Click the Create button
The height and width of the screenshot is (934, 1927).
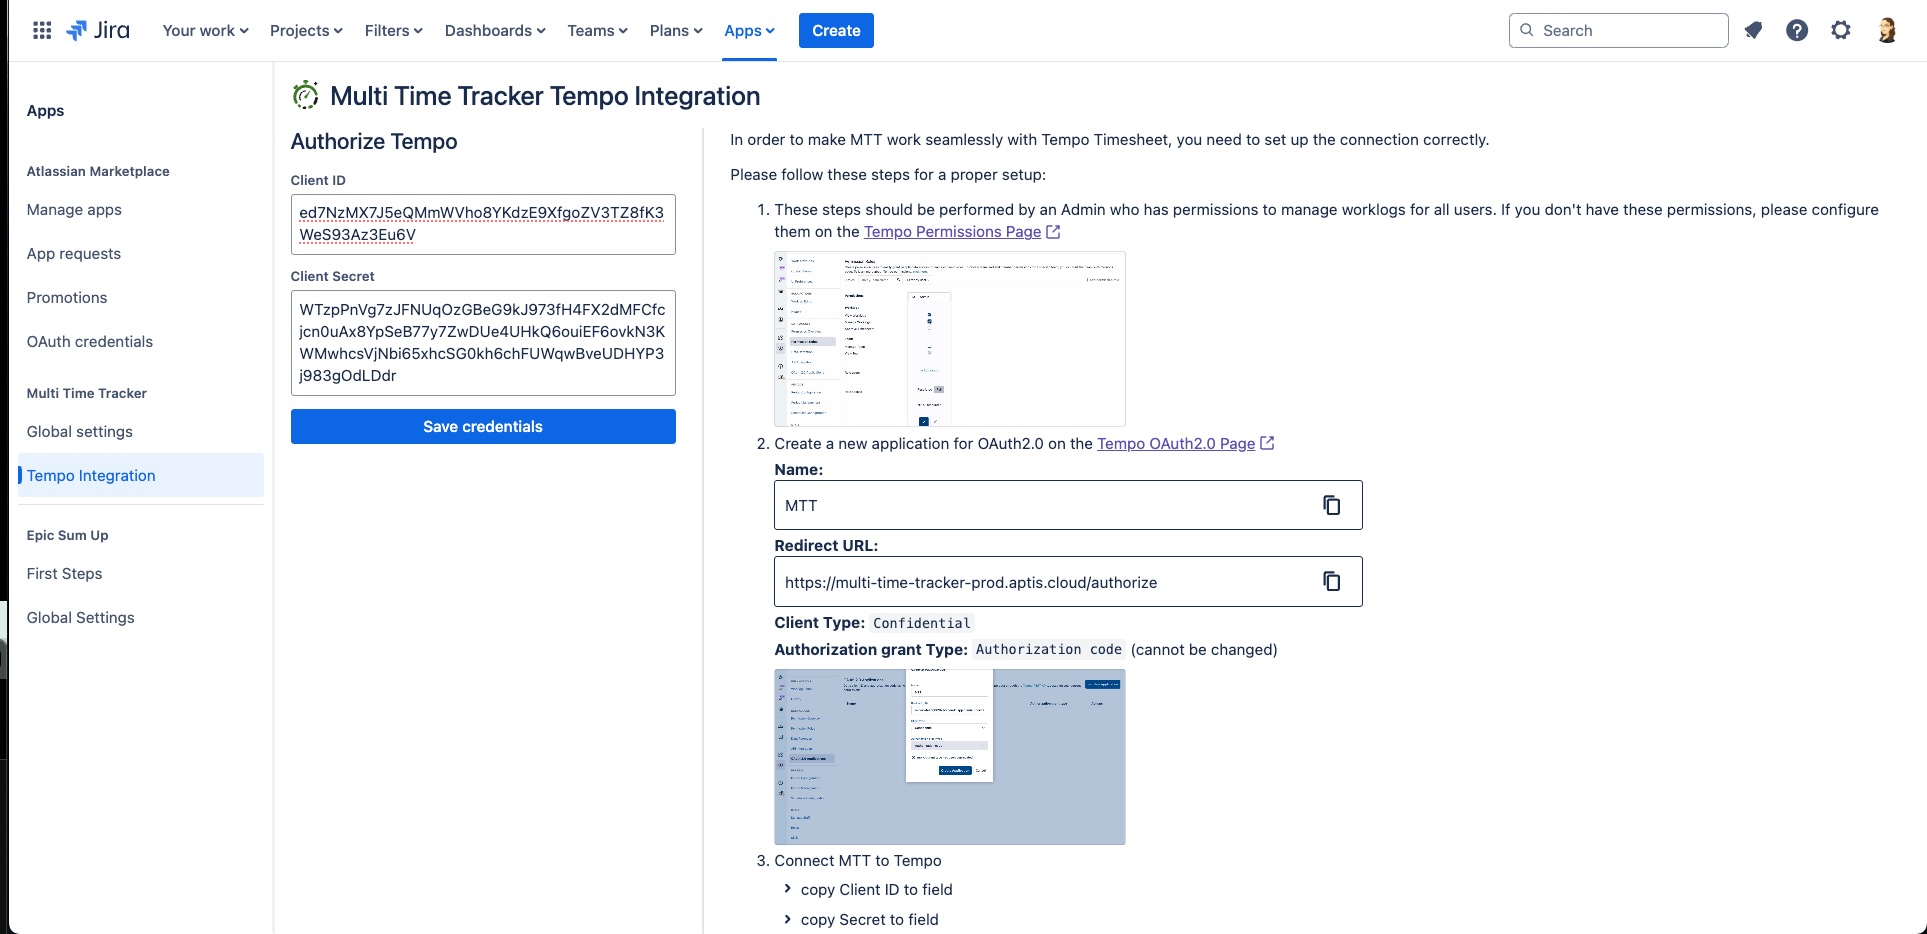pyautogui.click(x=836, y=30)
